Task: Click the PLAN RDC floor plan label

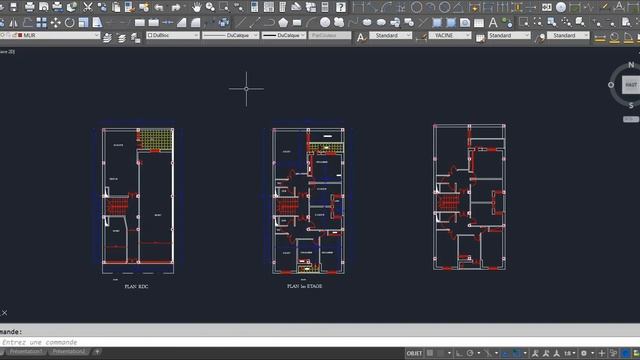Action: (136, 287)
